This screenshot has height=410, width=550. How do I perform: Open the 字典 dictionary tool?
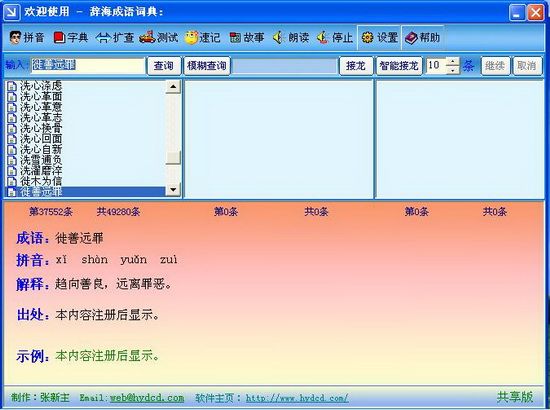tap(71, 38)
